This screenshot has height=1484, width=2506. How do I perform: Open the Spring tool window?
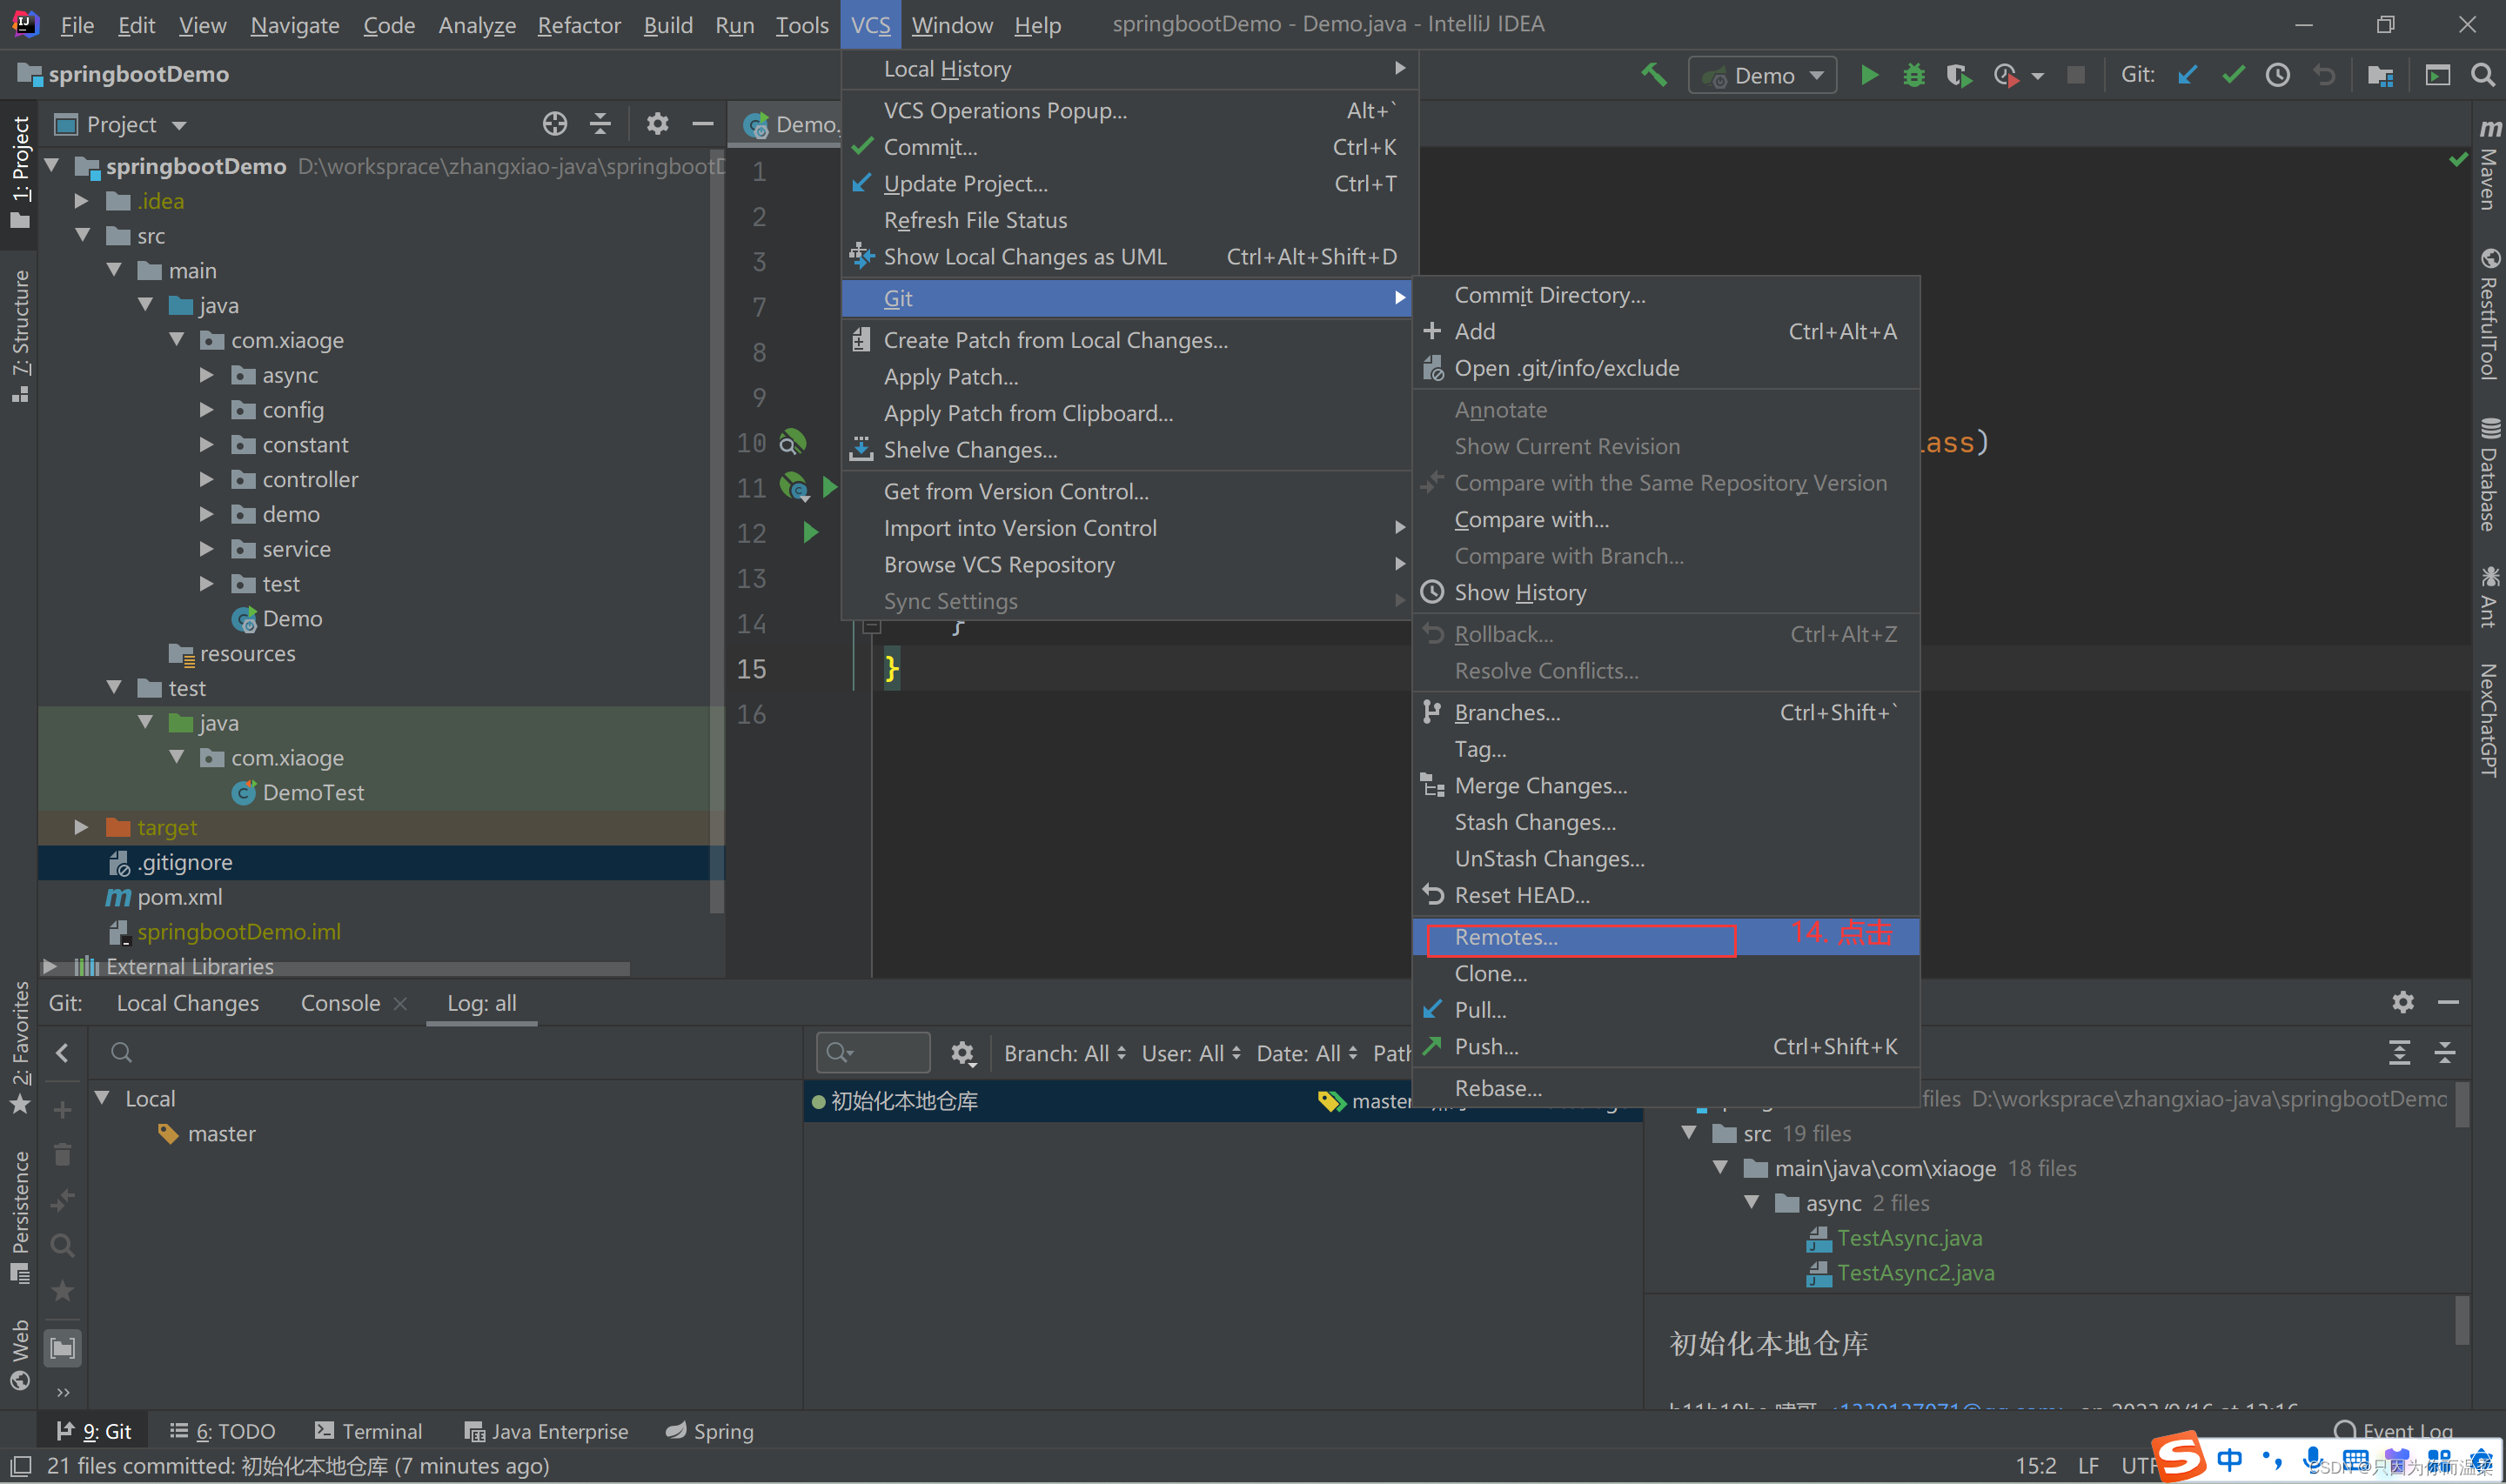(x=710, y=1432)
